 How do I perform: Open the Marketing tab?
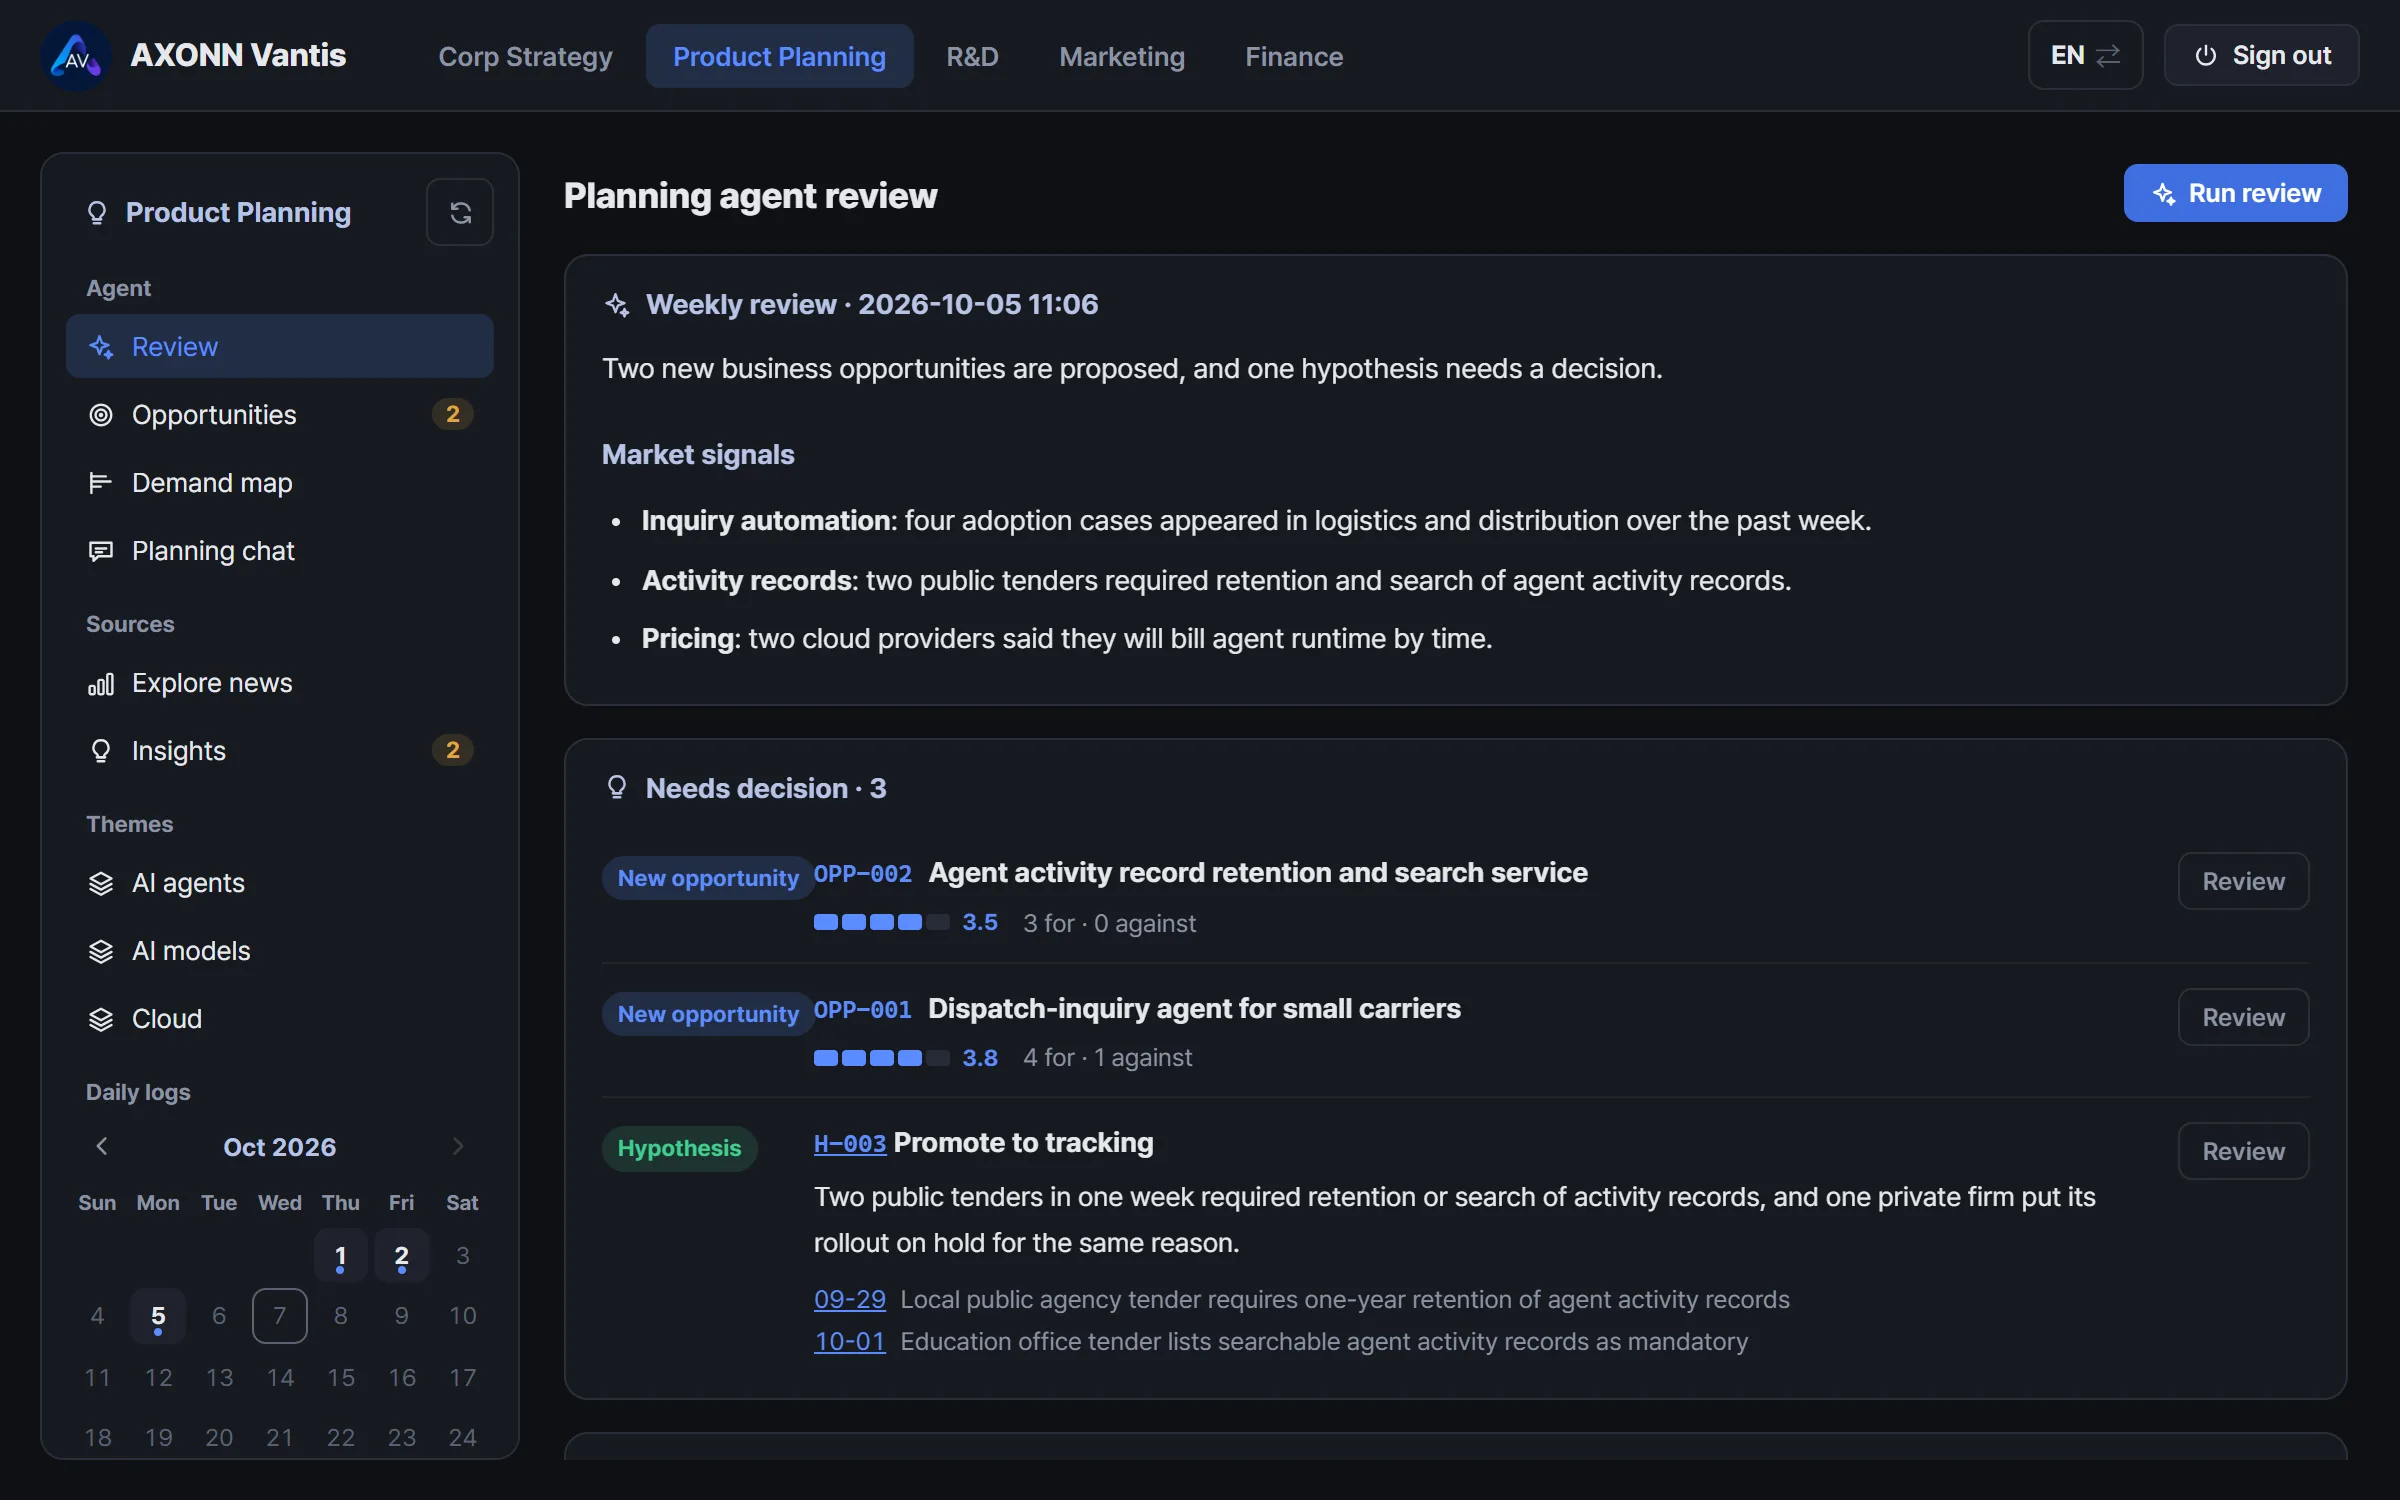(1122, 57)
